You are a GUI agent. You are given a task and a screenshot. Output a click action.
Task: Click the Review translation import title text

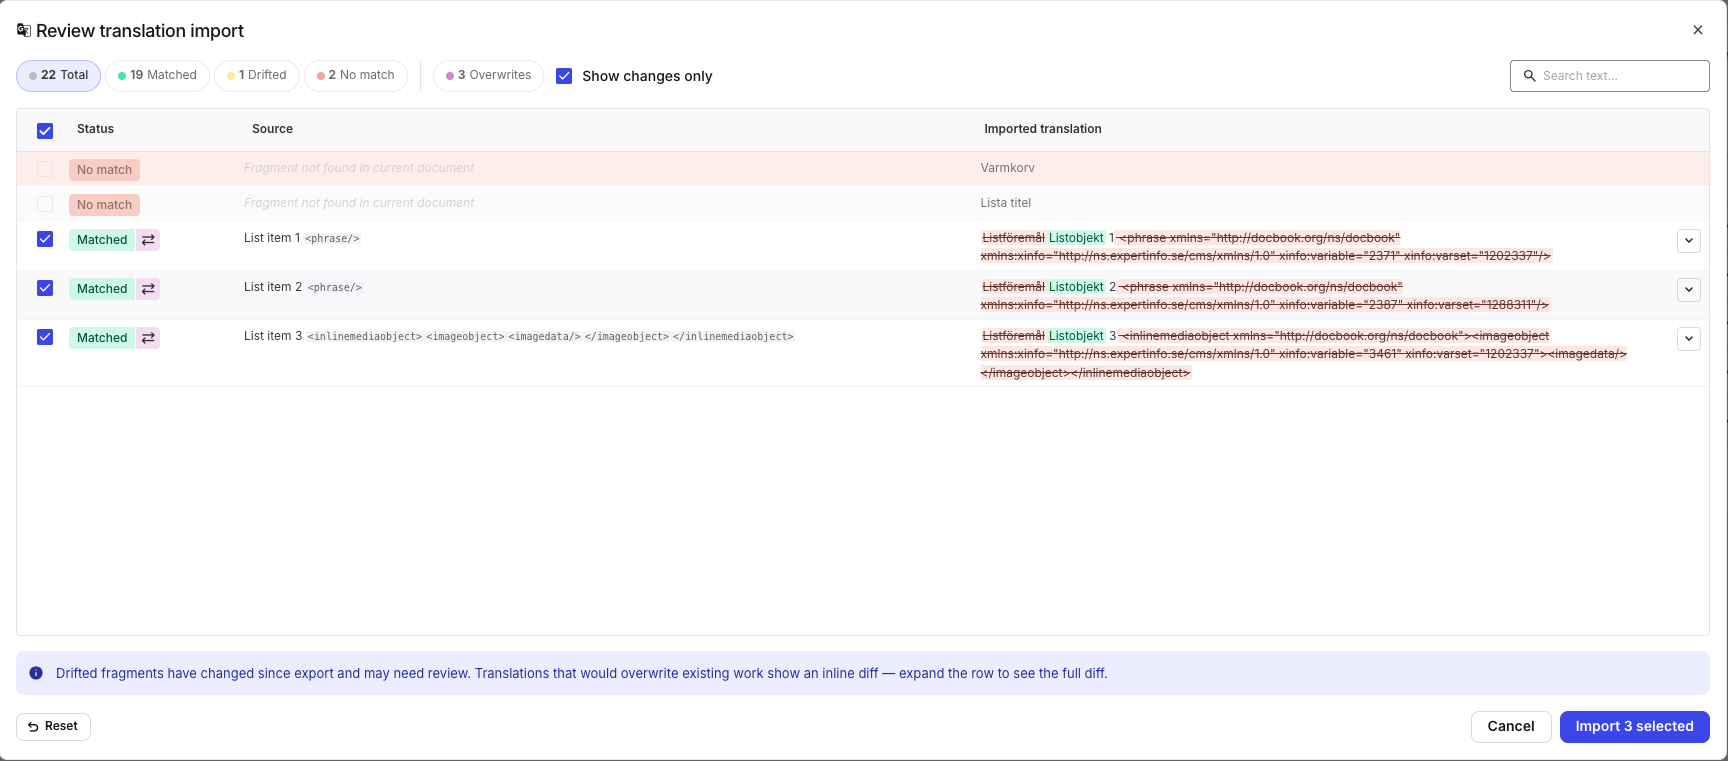click(x=140, y=31)
